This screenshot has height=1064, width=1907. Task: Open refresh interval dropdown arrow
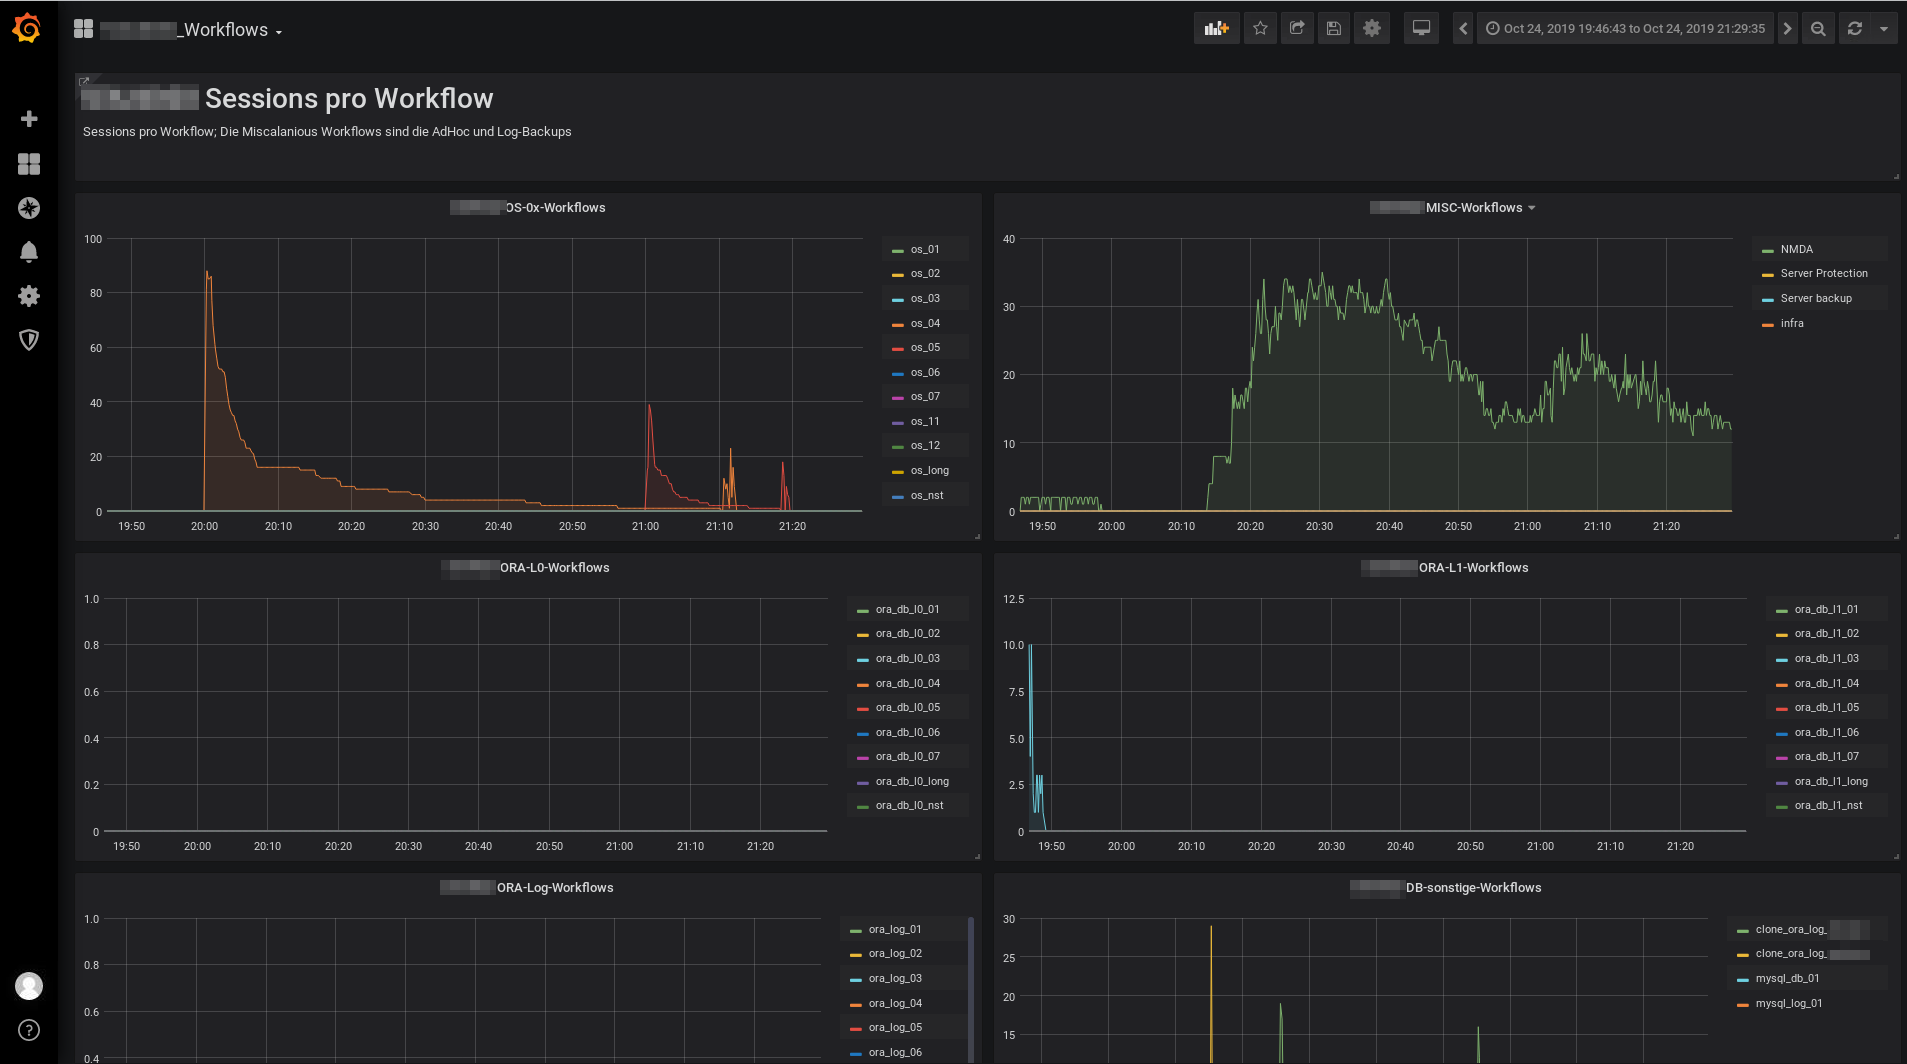1884,29
